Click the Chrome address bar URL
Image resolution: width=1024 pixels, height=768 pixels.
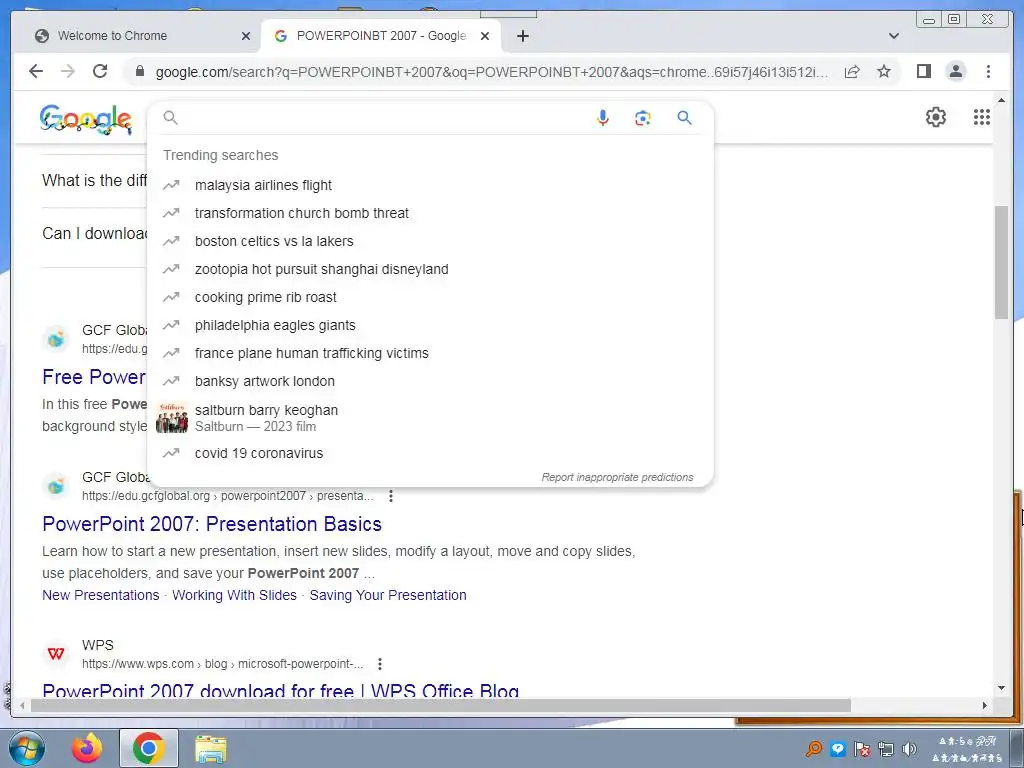491,72
